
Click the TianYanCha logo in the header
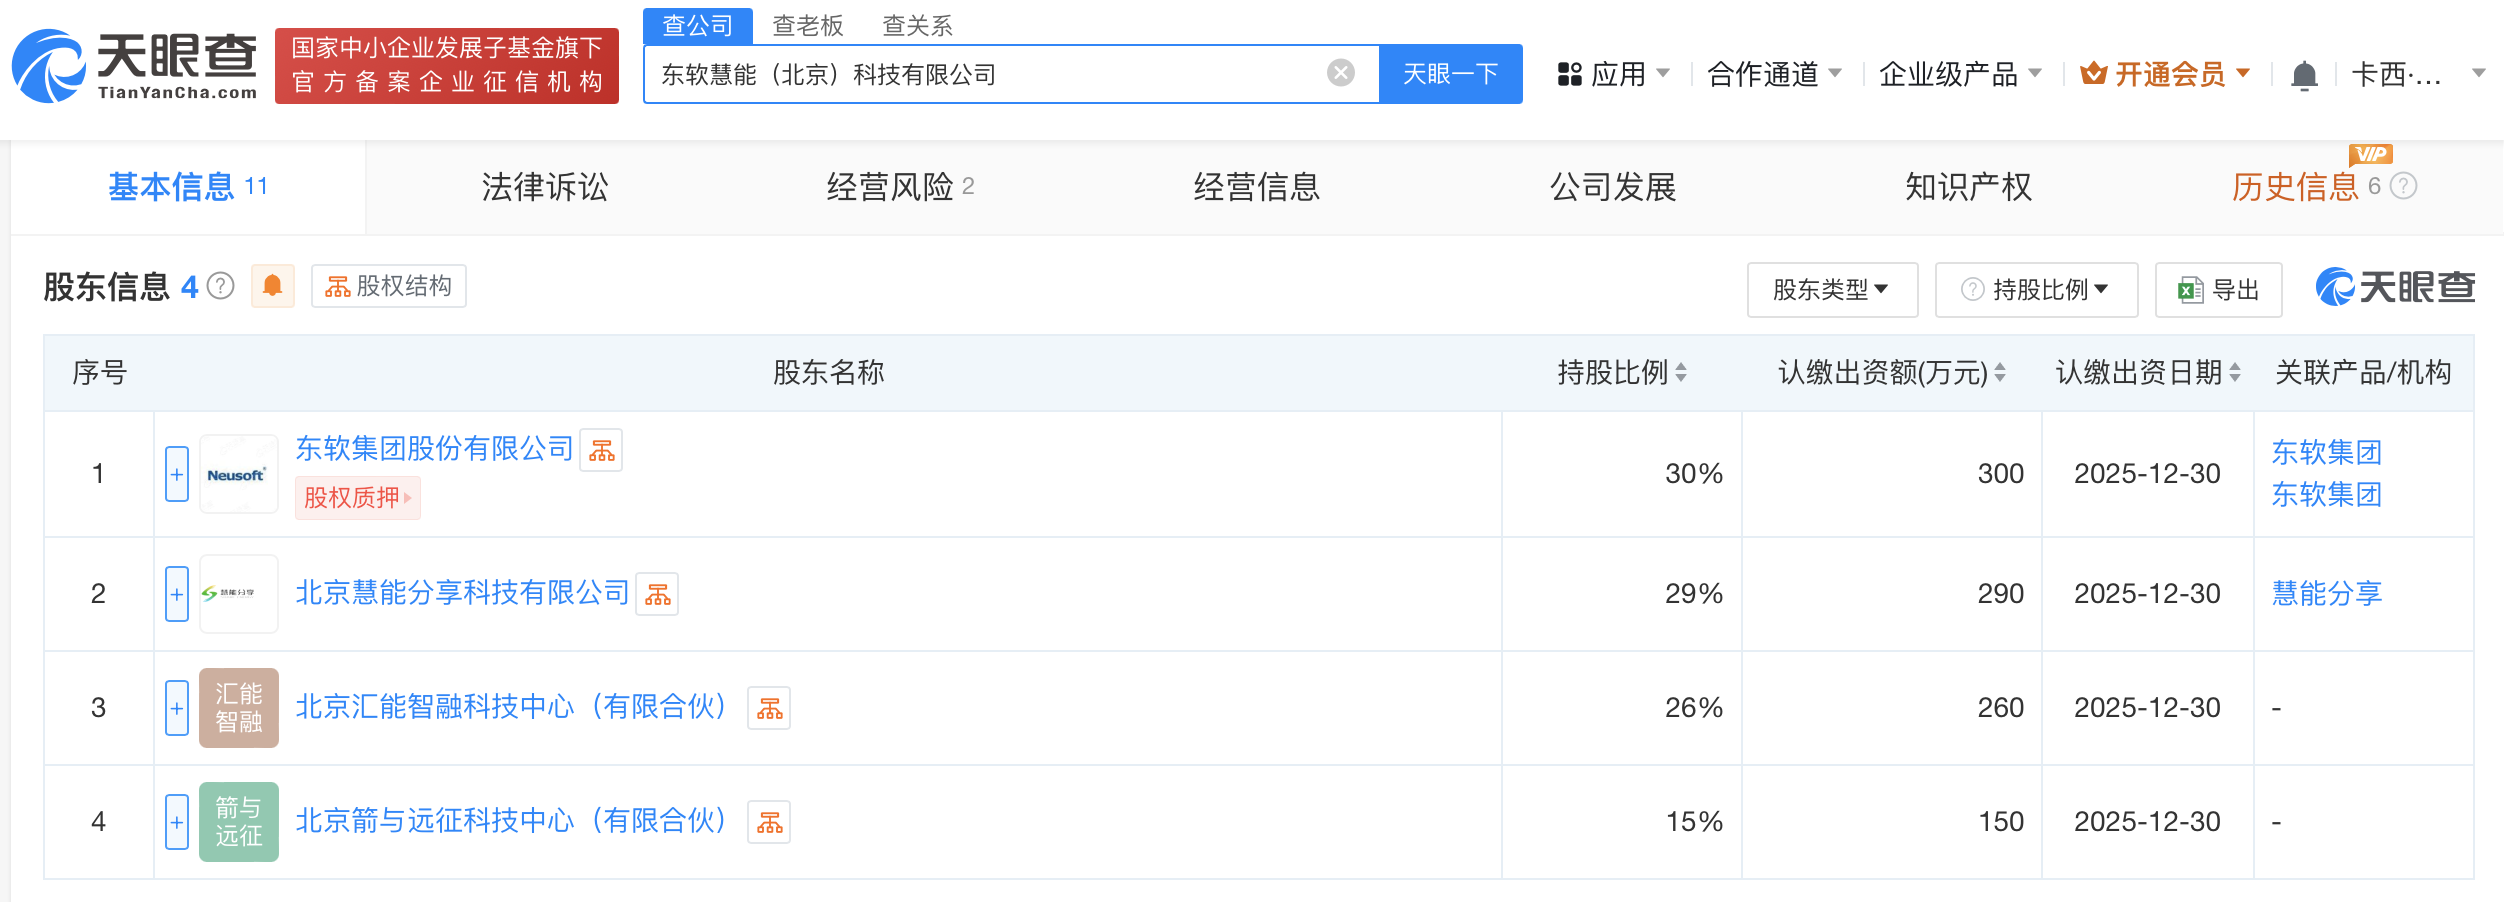(134, 66)
